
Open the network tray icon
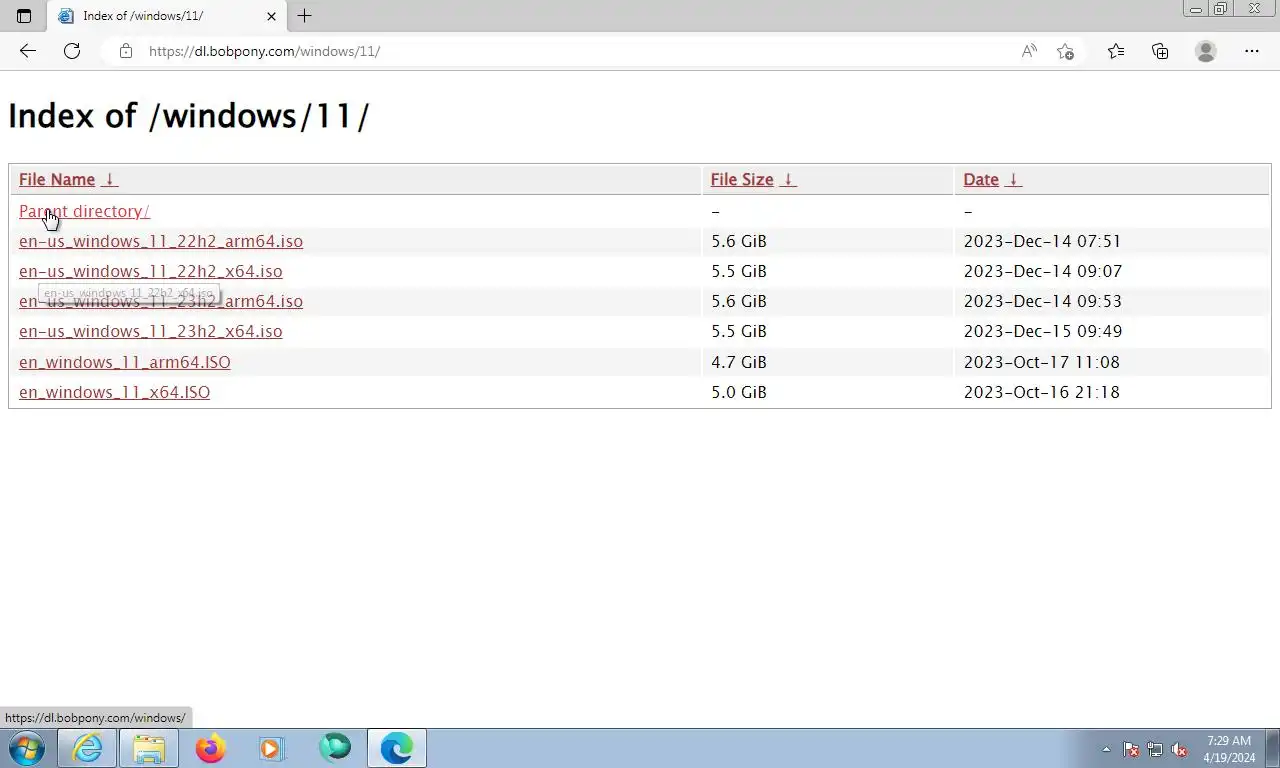coord(1155,749)
